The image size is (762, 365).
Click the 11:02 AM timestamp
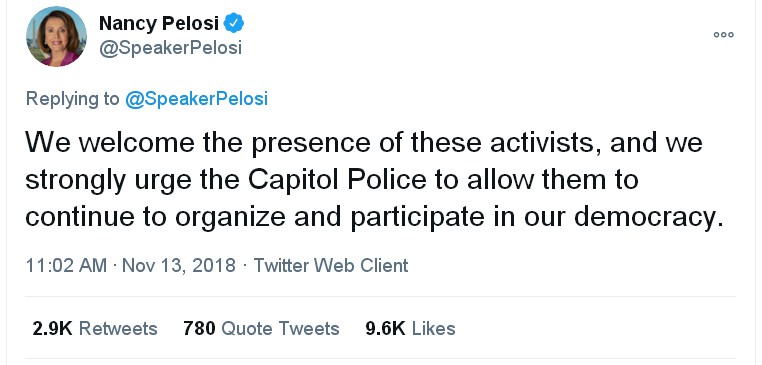pyautogui.click(x=66, y=266)
